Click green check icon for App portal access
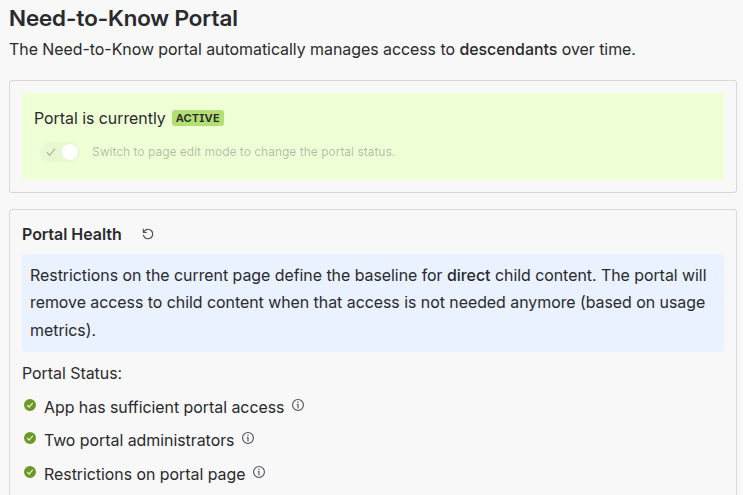 (x=30, y=407)
